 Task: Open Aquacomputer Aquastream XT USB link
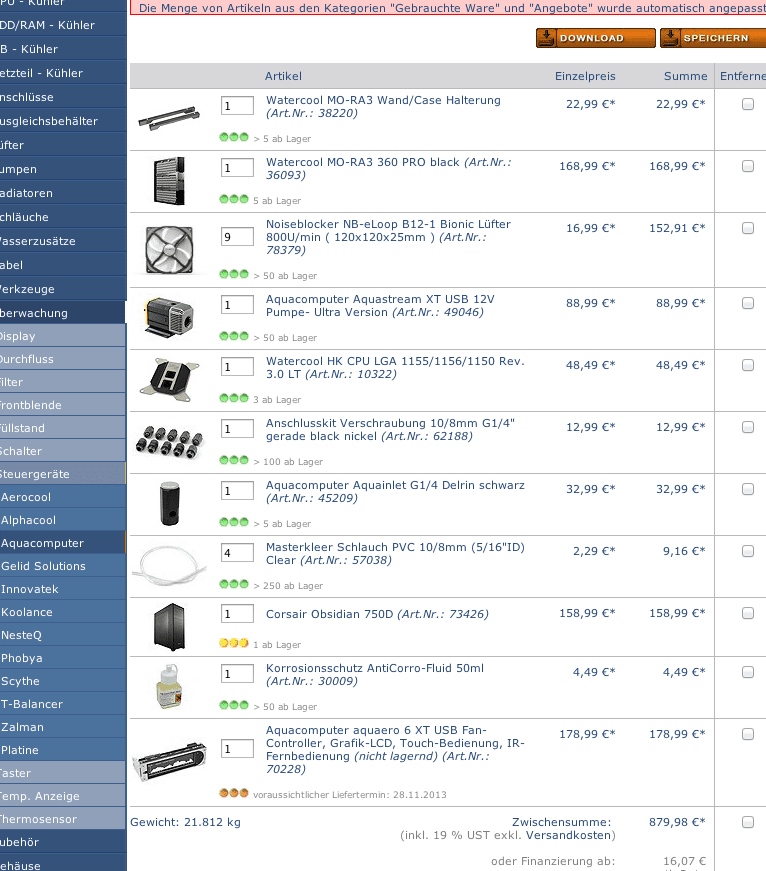pyautogui.click(x=380, y=306)
